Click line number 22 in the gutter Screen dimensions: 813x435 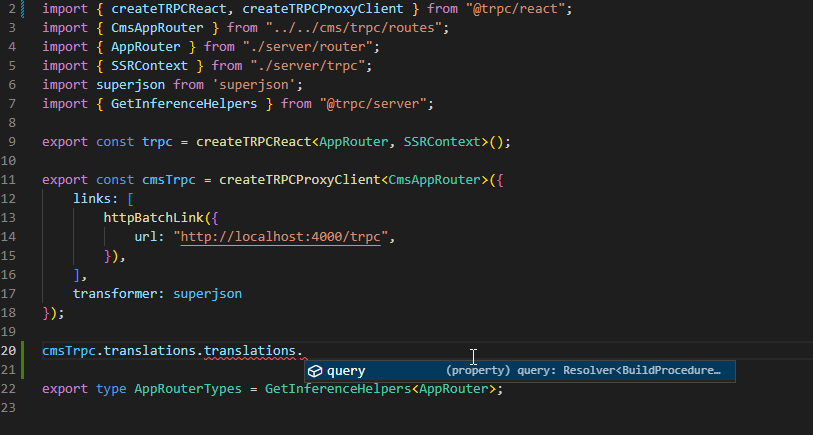[8, 389]
